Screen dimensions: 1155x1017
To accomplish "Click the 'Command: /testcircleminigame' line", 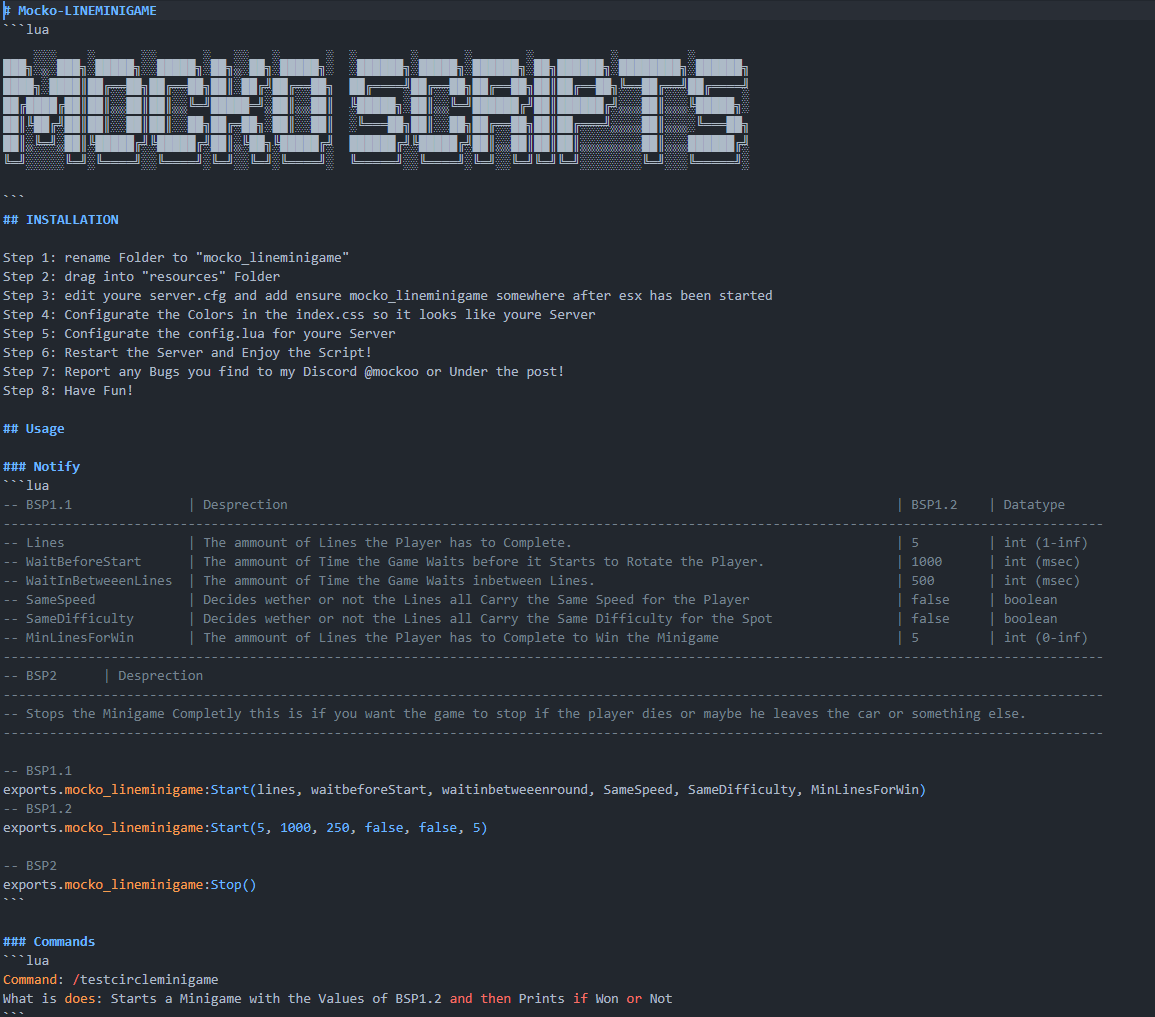I will pos(110,979).
